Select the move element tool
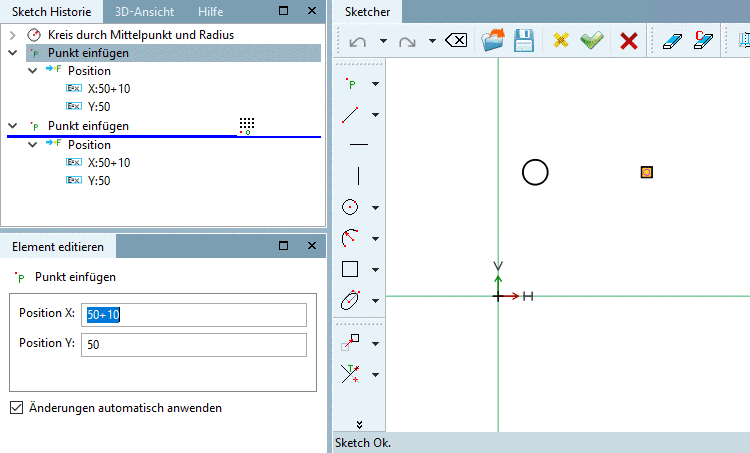Viewport: 750px width, 453px height. tap(350, 343)
